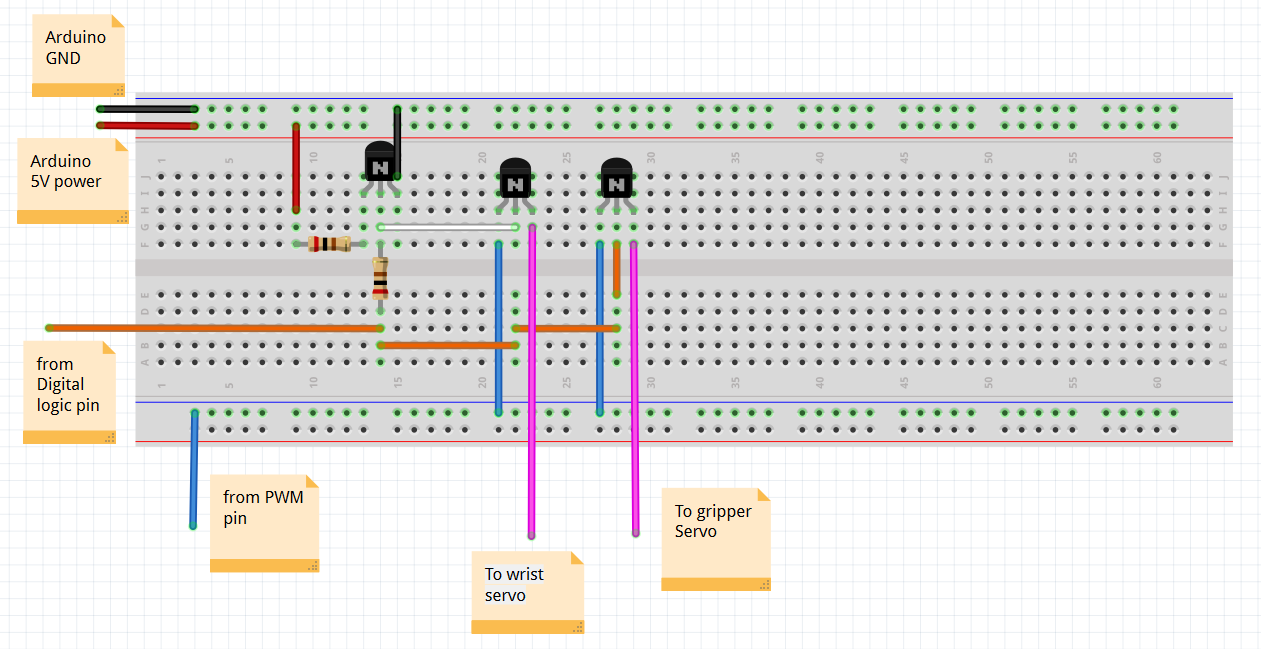Select the magenta wire going to wrist servo
The height and width of the screenshot is (649, 1261).
pyautogui.click(x=533, y=400)
